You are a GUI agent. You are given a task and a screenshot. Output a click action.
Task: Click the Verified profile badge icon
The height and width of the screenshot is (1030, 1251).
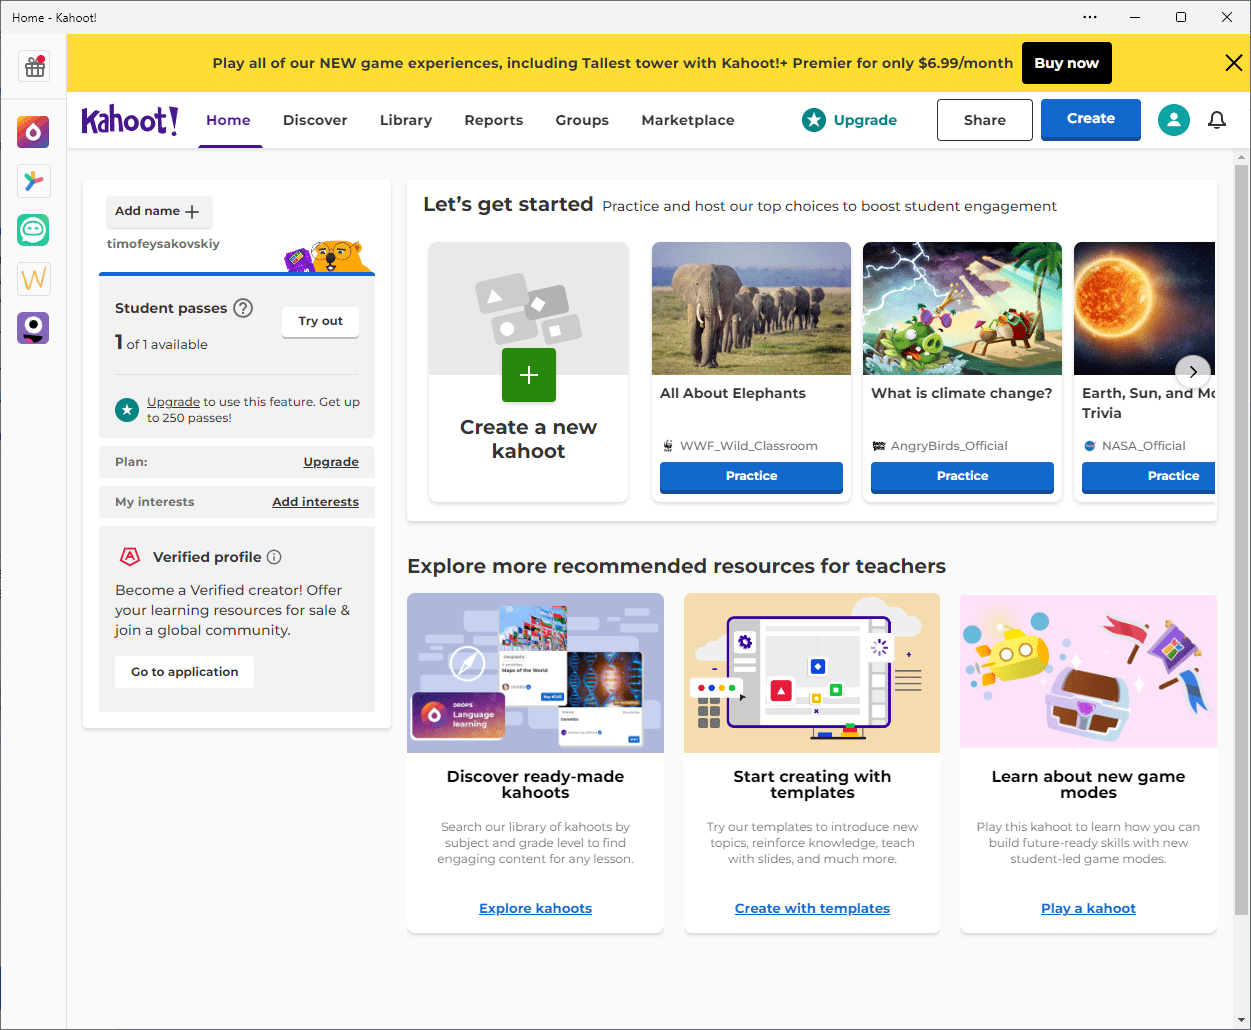coord(130,557)
